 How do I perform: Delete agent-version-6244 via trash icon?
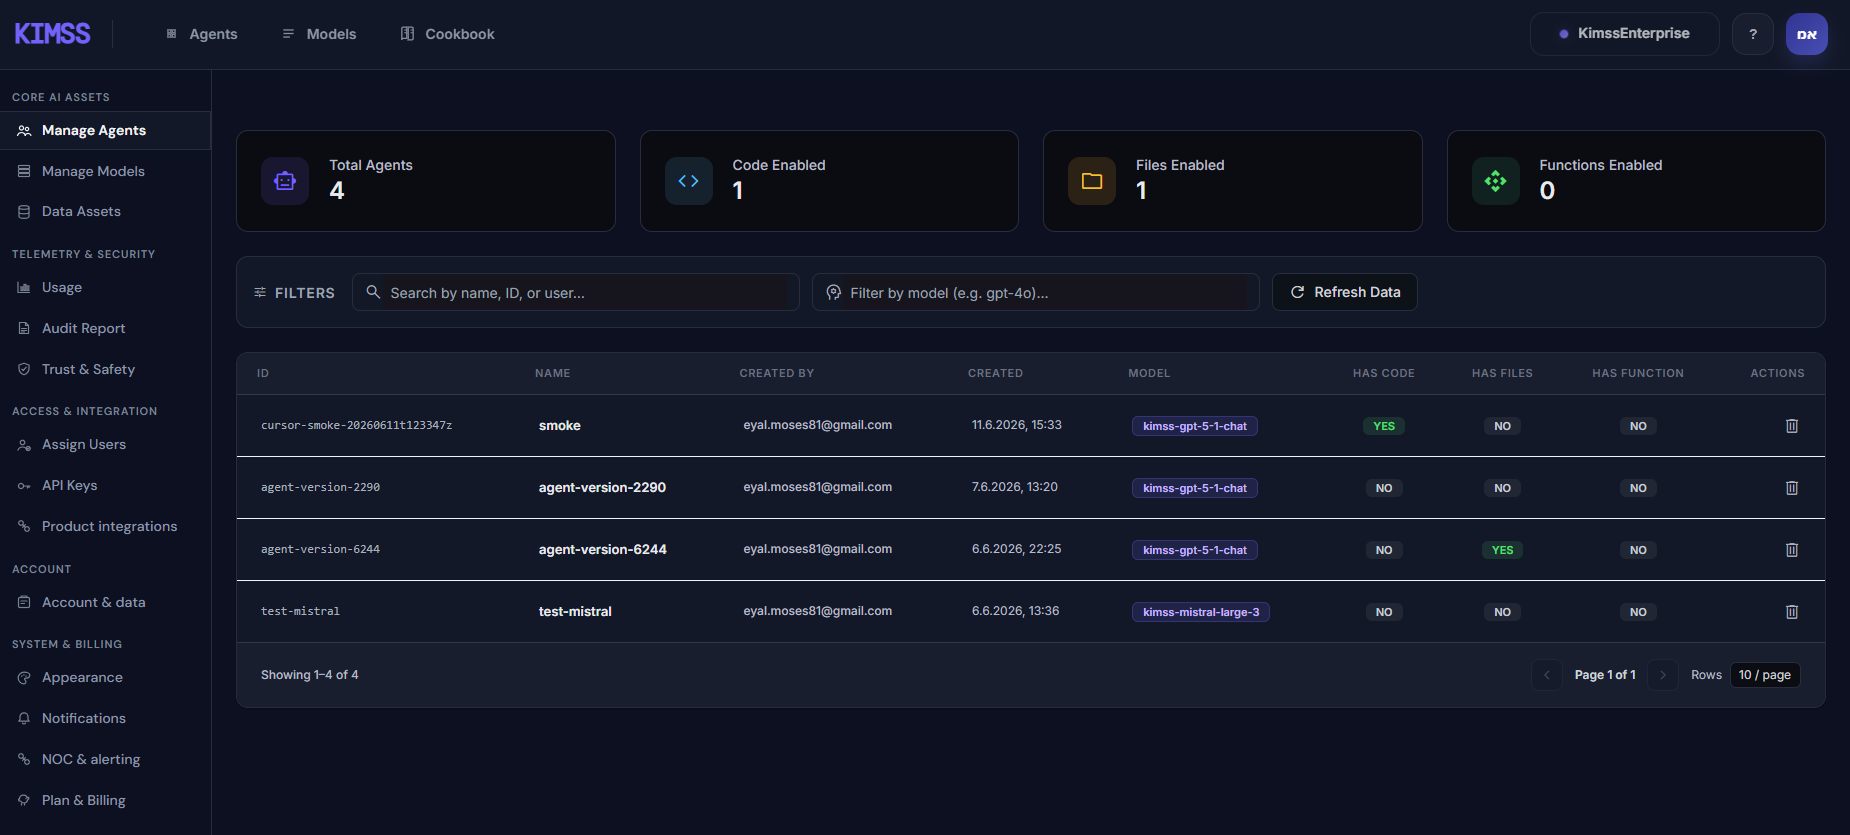(1791, 550)
